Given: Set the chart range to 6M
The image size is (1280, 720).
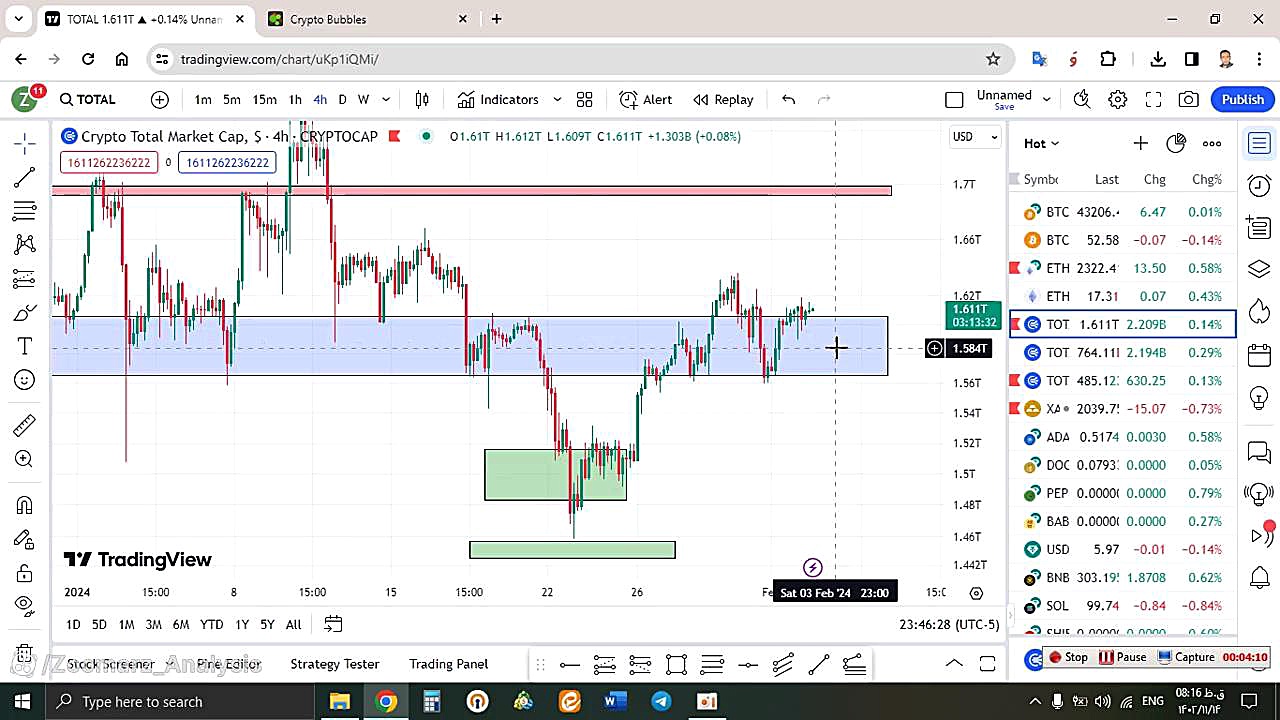Looking at the screenshot, I should click(x=181, y=624).
